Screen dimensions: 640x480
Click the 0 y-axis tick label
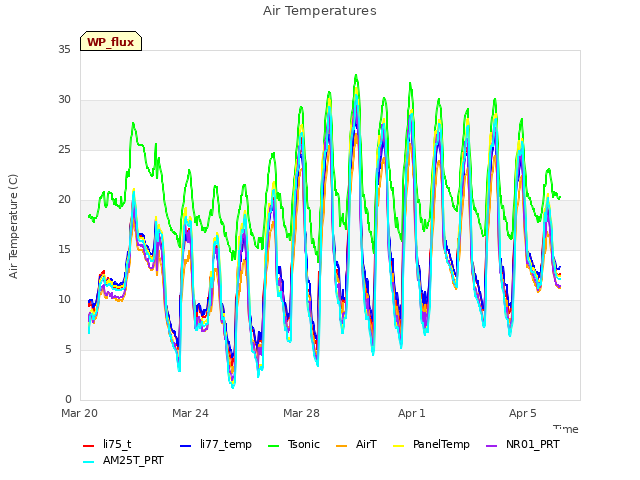[68, 400]
